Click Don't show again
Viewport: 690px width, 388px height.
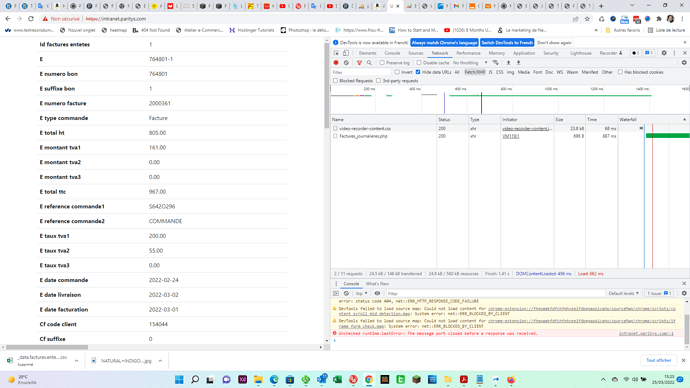[x=554, y=43]
